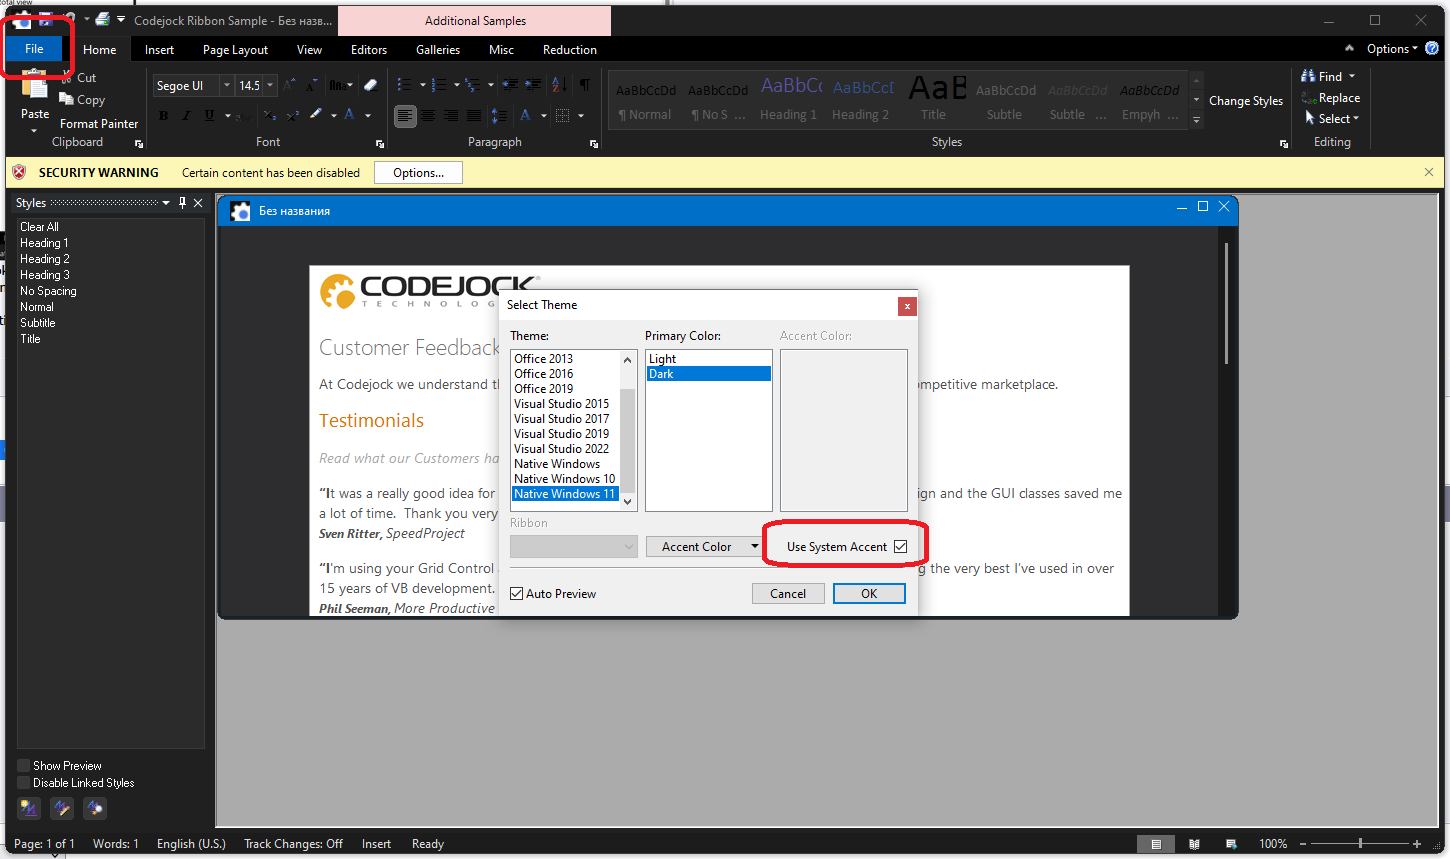Click the security warning Options button
1450x859 pixels.
click(x=418, y=173)
